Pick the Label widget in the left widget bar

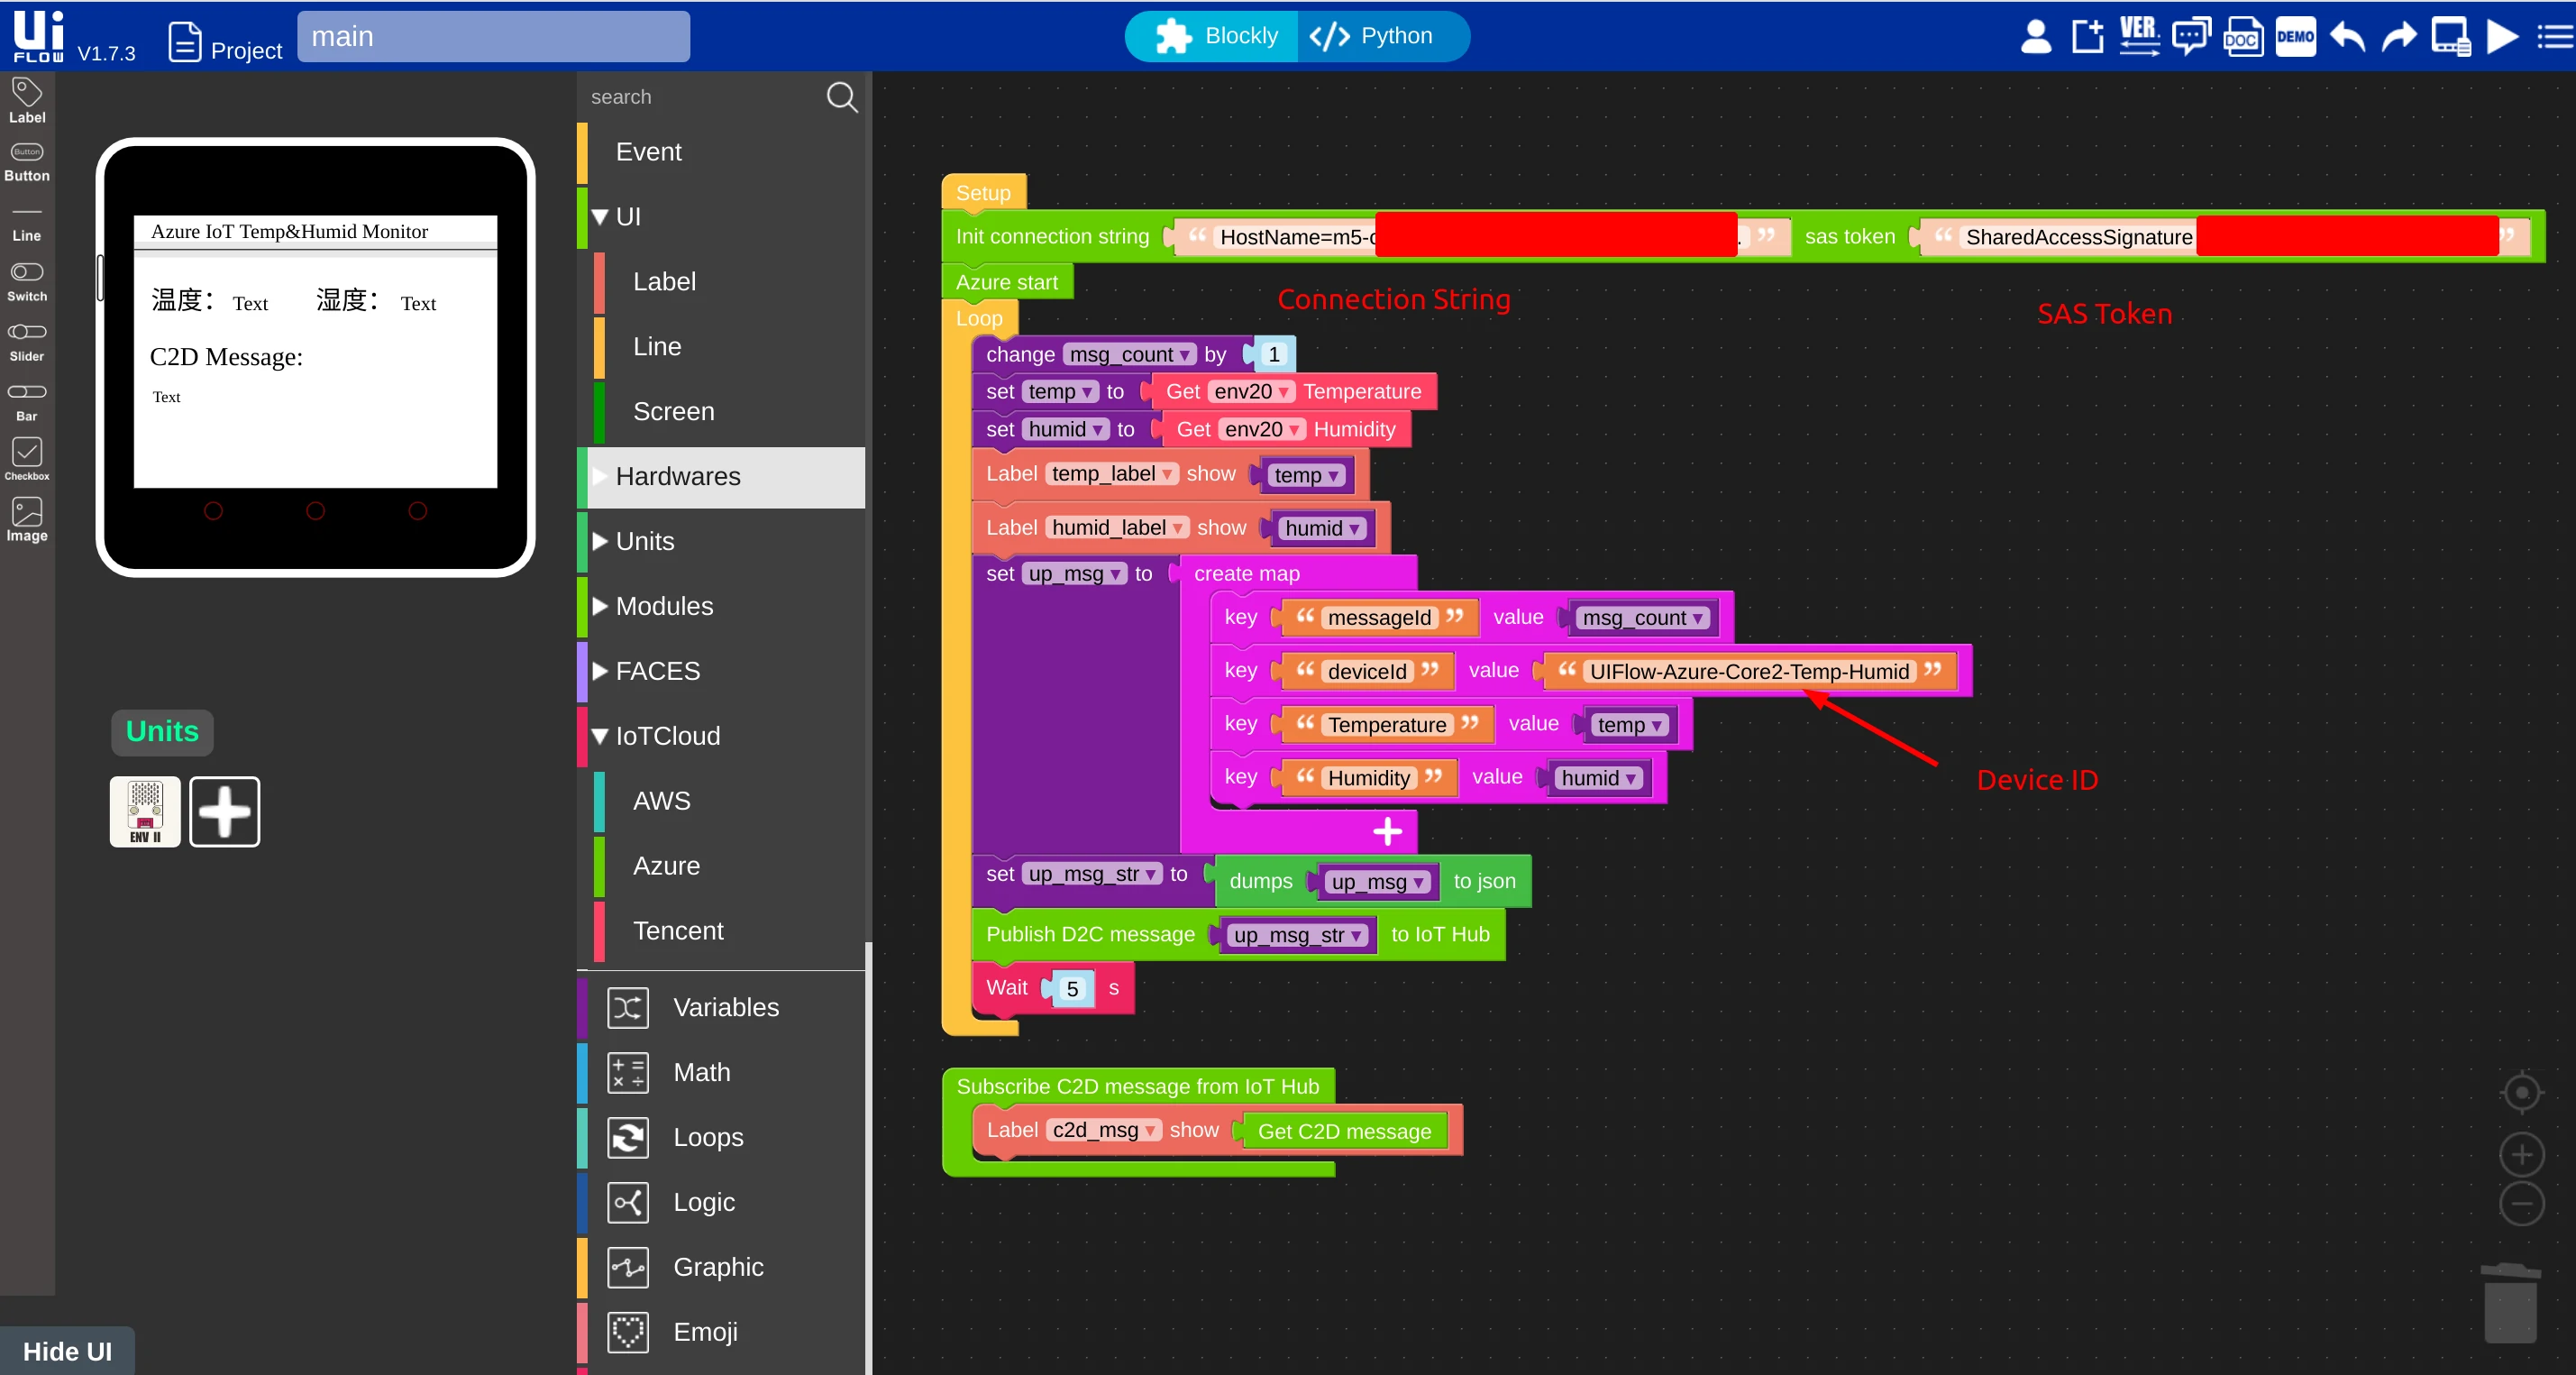pyautogui.click(x=27, y=101)
